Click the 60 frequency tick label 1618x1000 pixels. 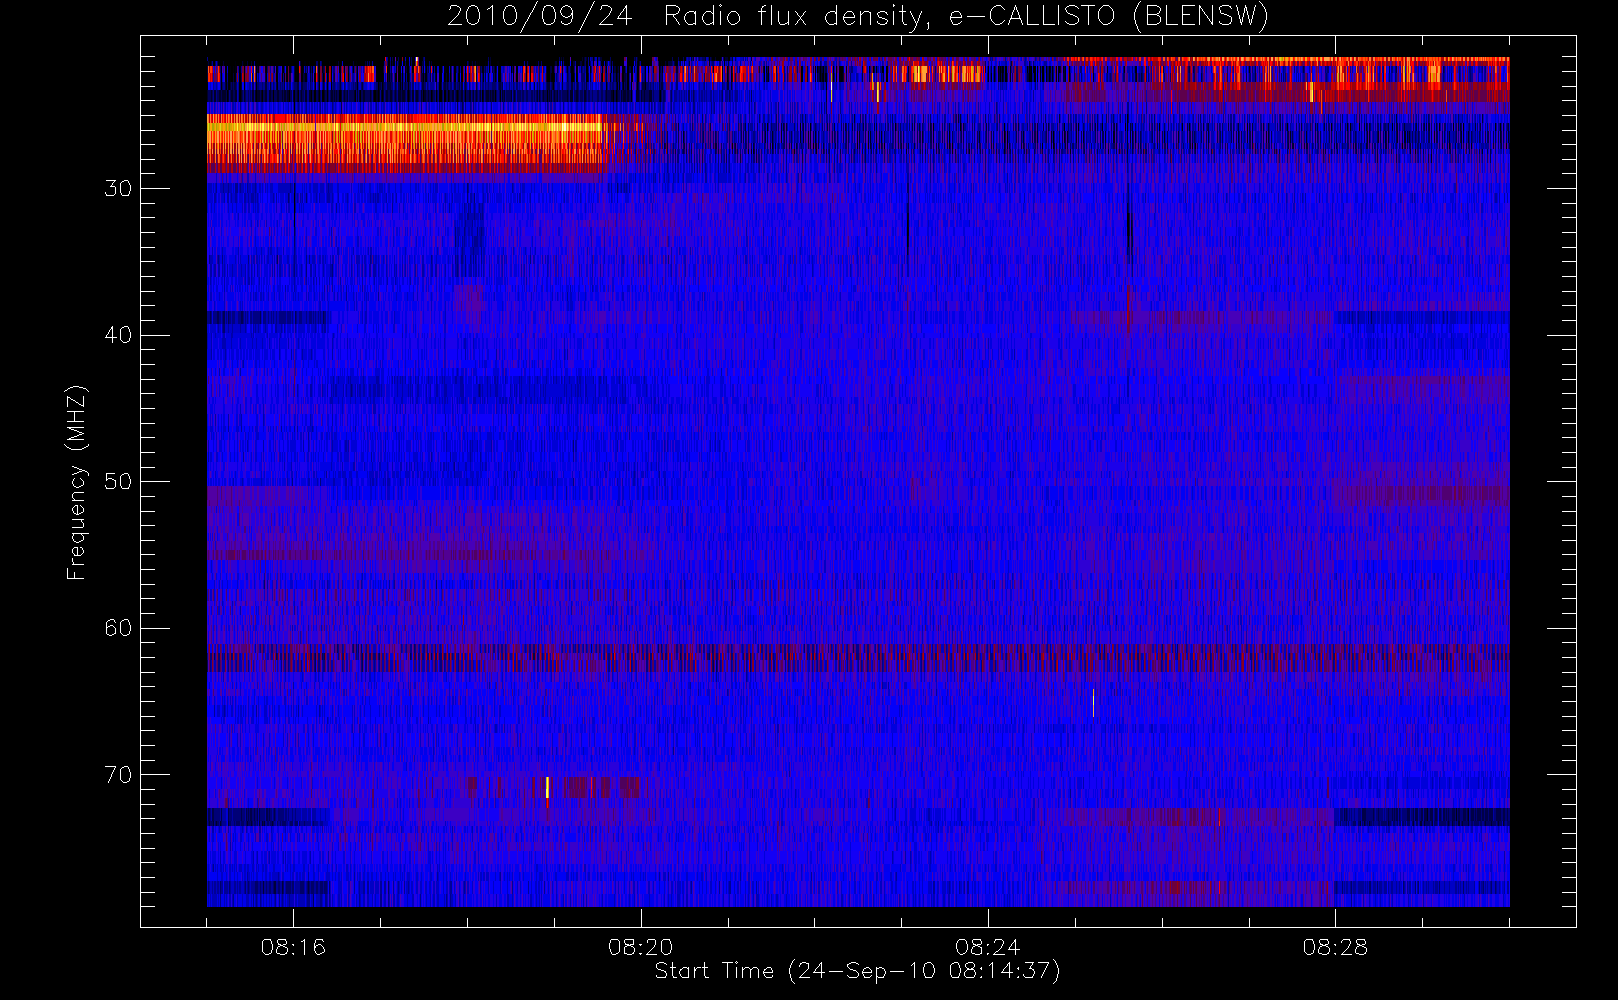pos(118,628)
